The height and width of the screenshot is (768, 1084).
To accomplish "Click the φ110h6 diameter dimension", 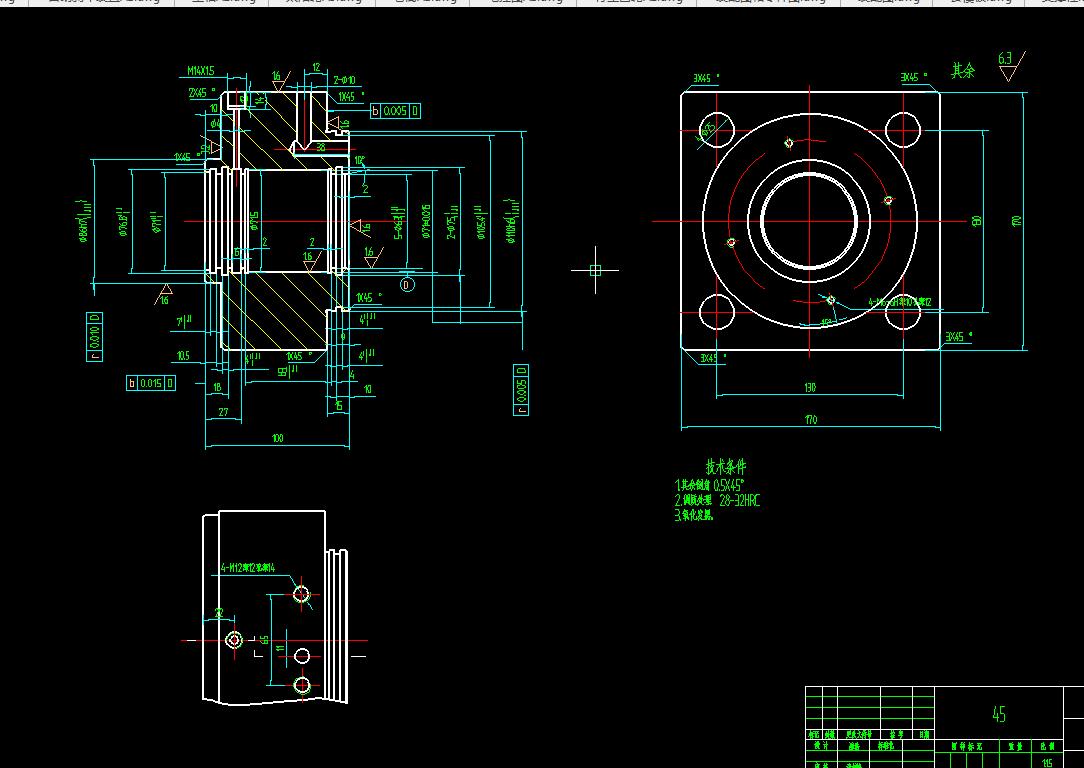I will 512,221.
